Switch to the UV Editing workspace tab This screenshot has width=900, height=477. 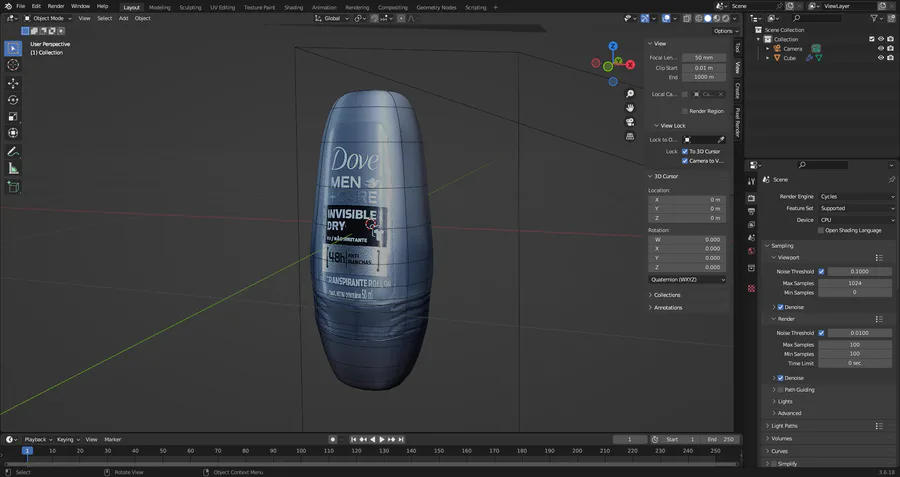(x=222, y=7)
